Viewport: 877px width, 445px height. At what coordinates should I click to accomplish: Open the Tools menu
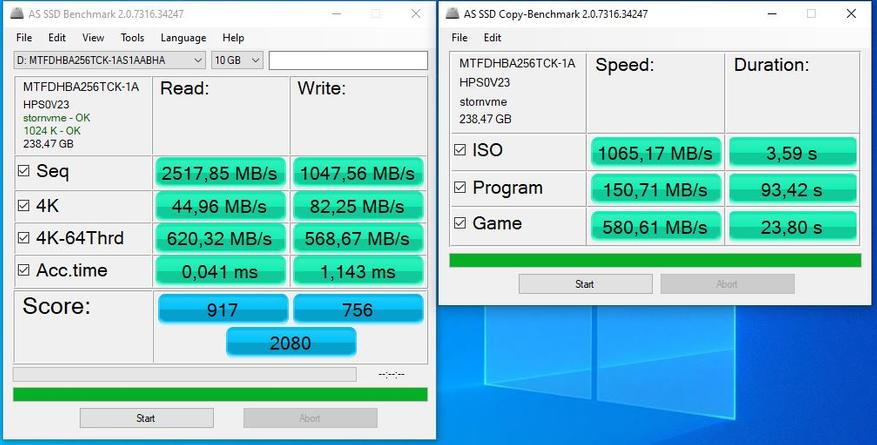pos(132,38)
